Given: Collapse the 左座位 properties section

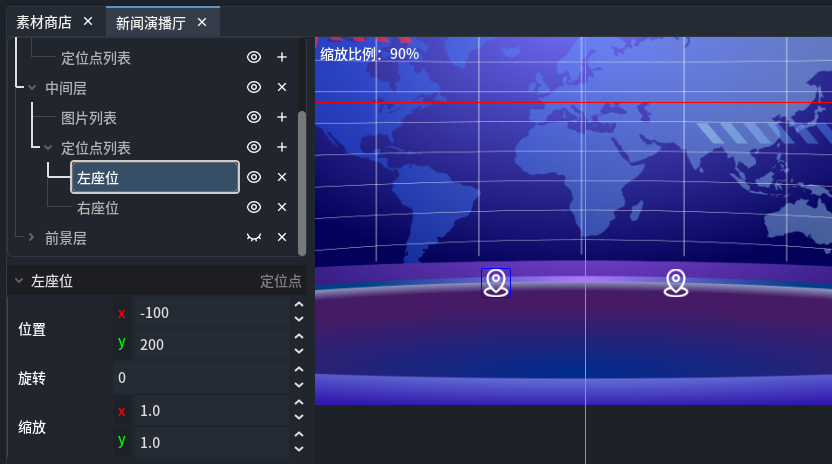Looking at the screenshot, I should pos(19,280).
